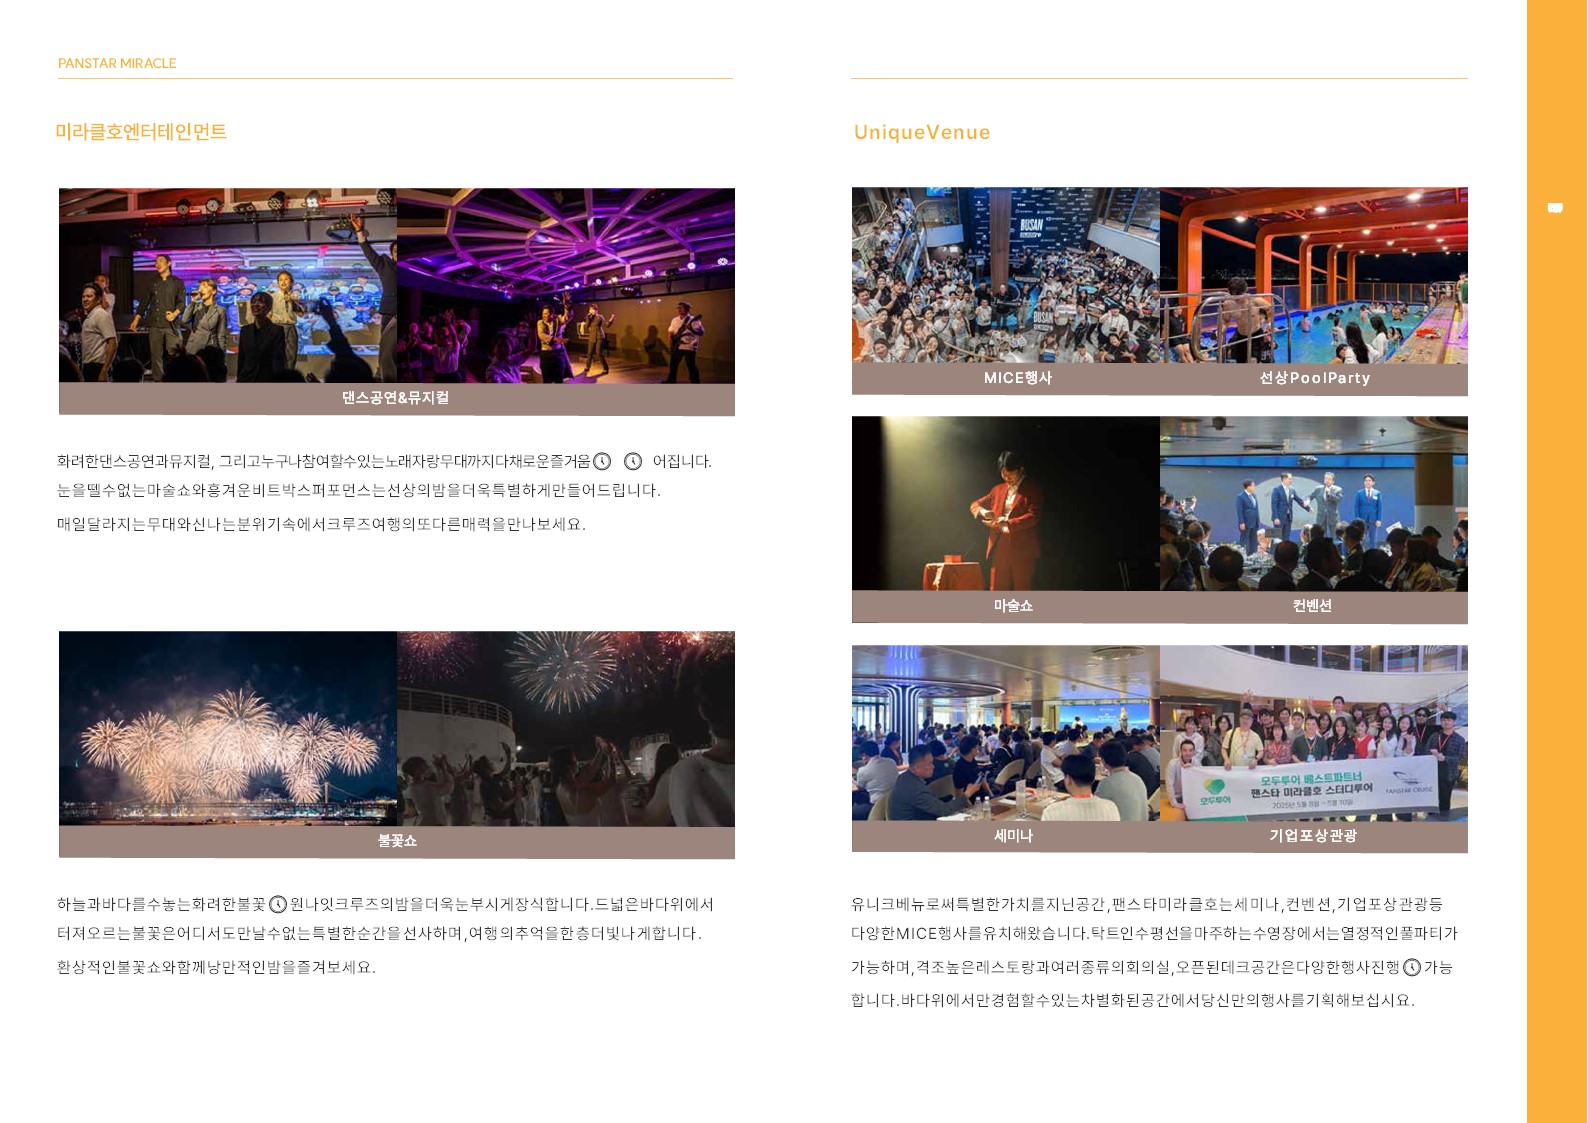
Task: Click the 불꽃쇼 caption bar
Action: coord(396,841)
